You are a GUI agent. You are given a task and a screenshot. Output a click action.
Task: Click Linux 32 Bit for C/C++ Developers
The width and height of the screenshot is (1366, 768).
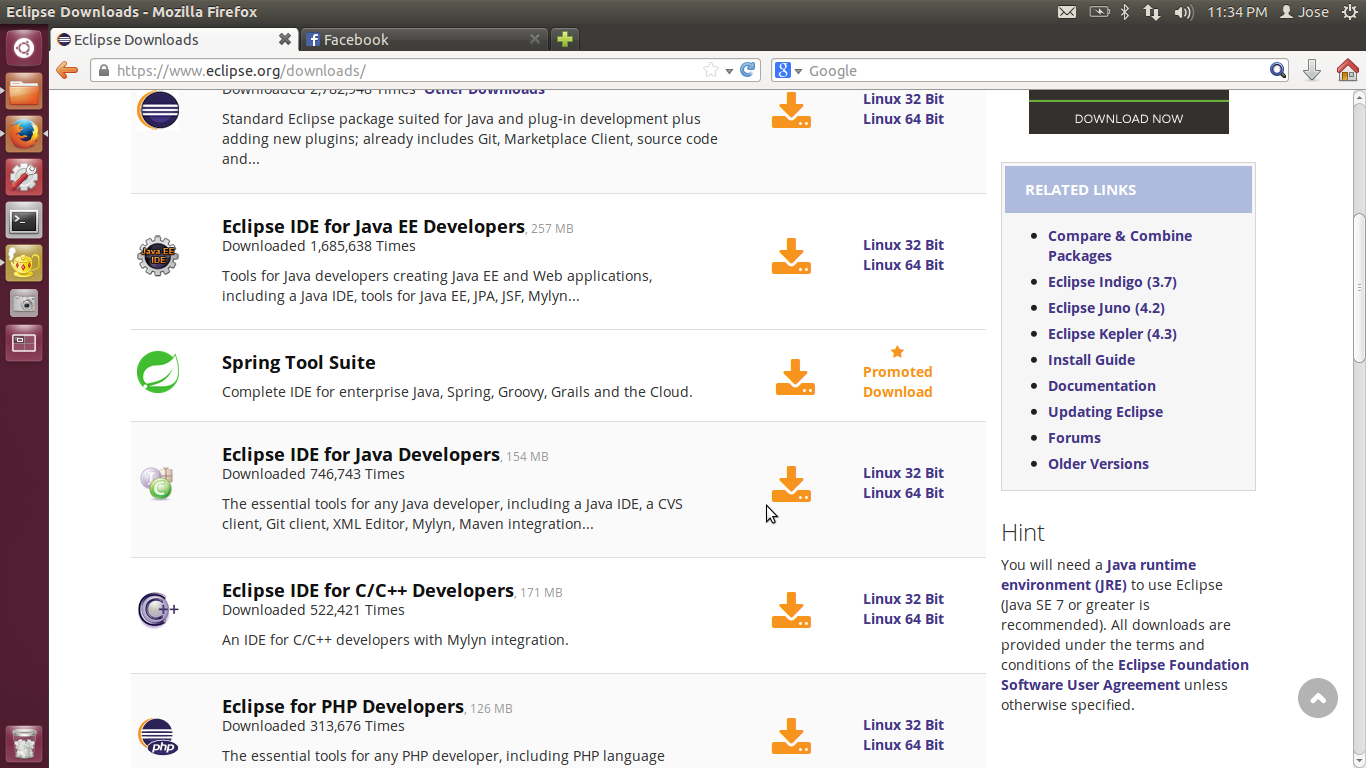[x=903, y=599]
